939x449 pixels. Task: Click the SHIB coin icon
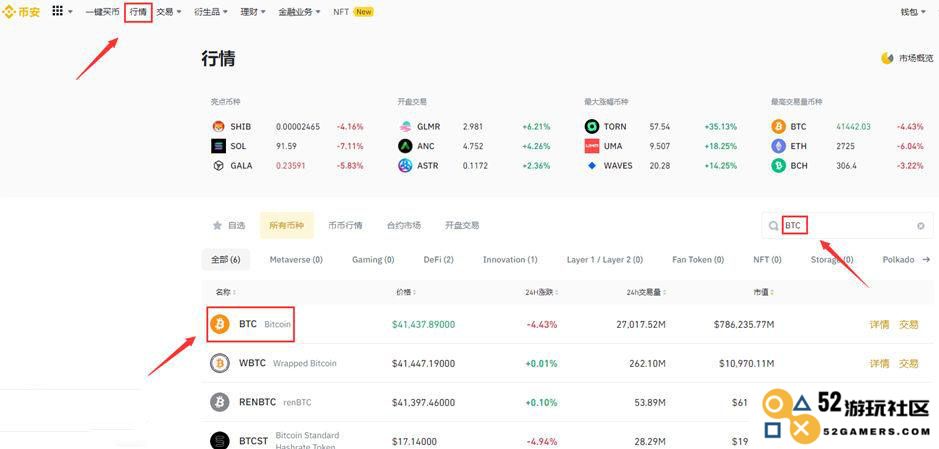[219, 127]
